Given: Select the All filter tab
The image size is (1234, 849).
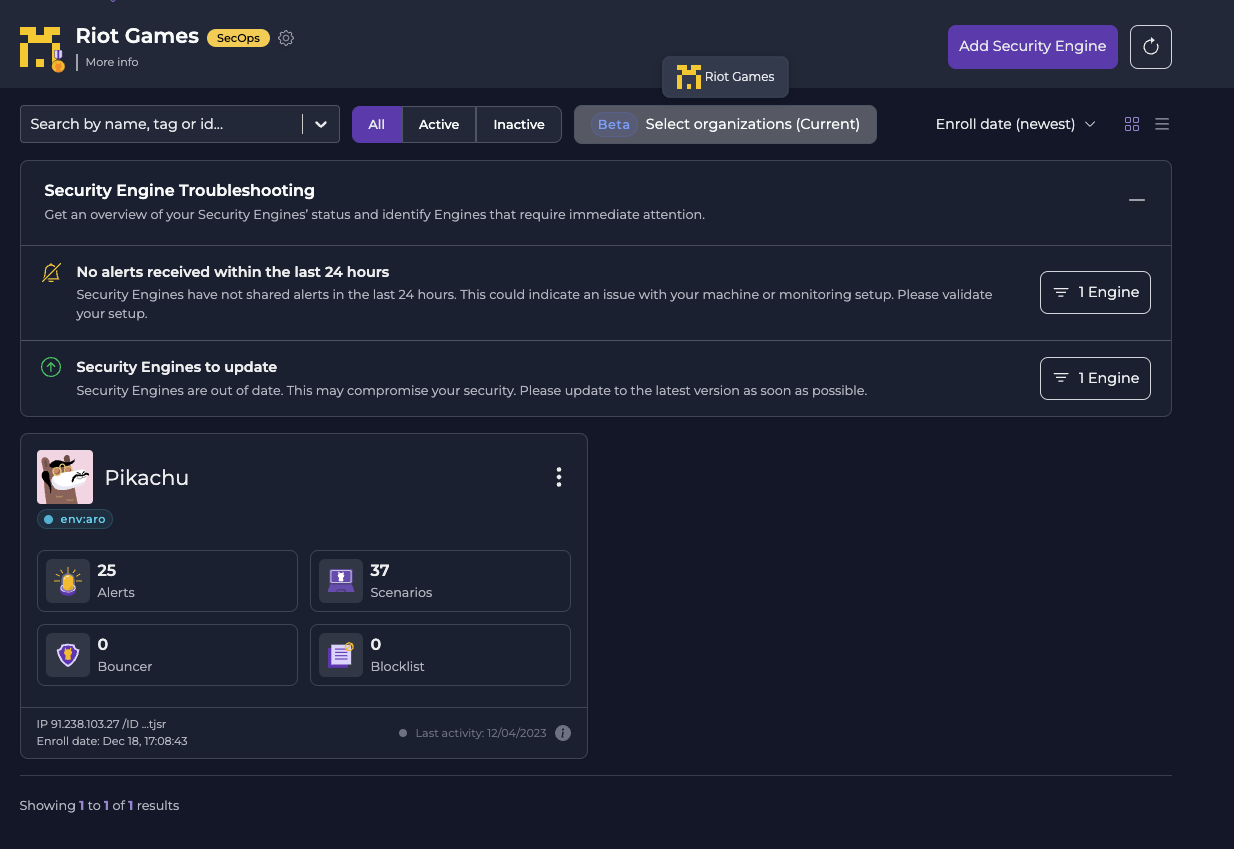Looking at the screenshot, I should point(377,124).
